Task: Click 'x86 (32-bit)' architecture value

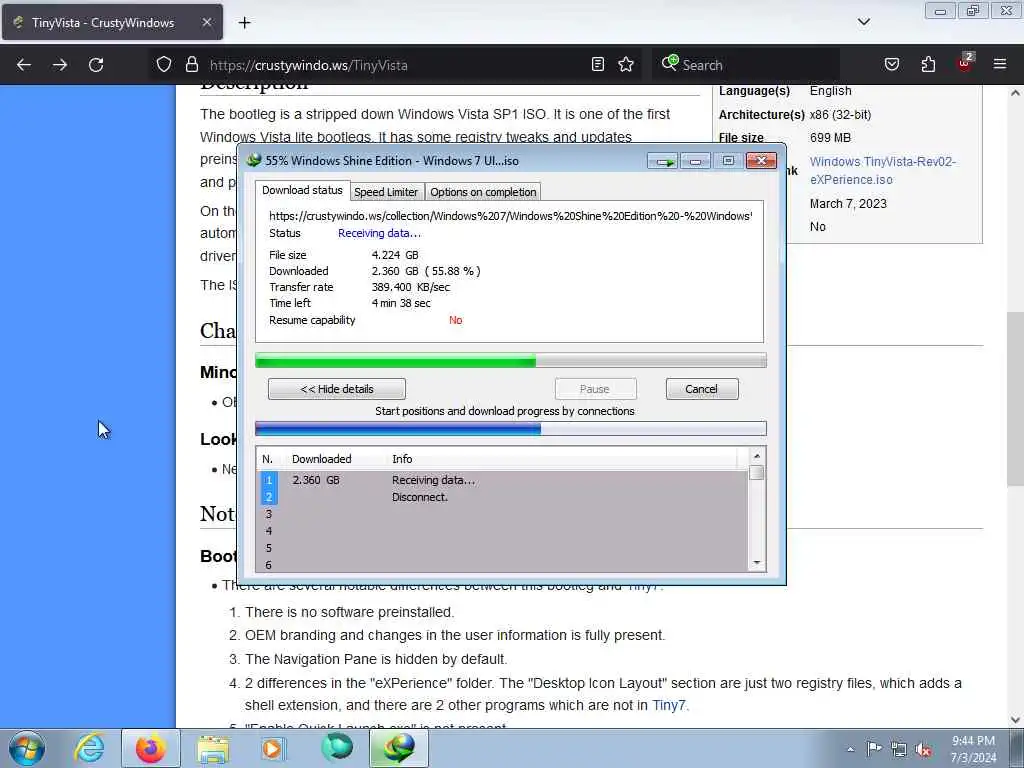Action: tap(840, 114)
